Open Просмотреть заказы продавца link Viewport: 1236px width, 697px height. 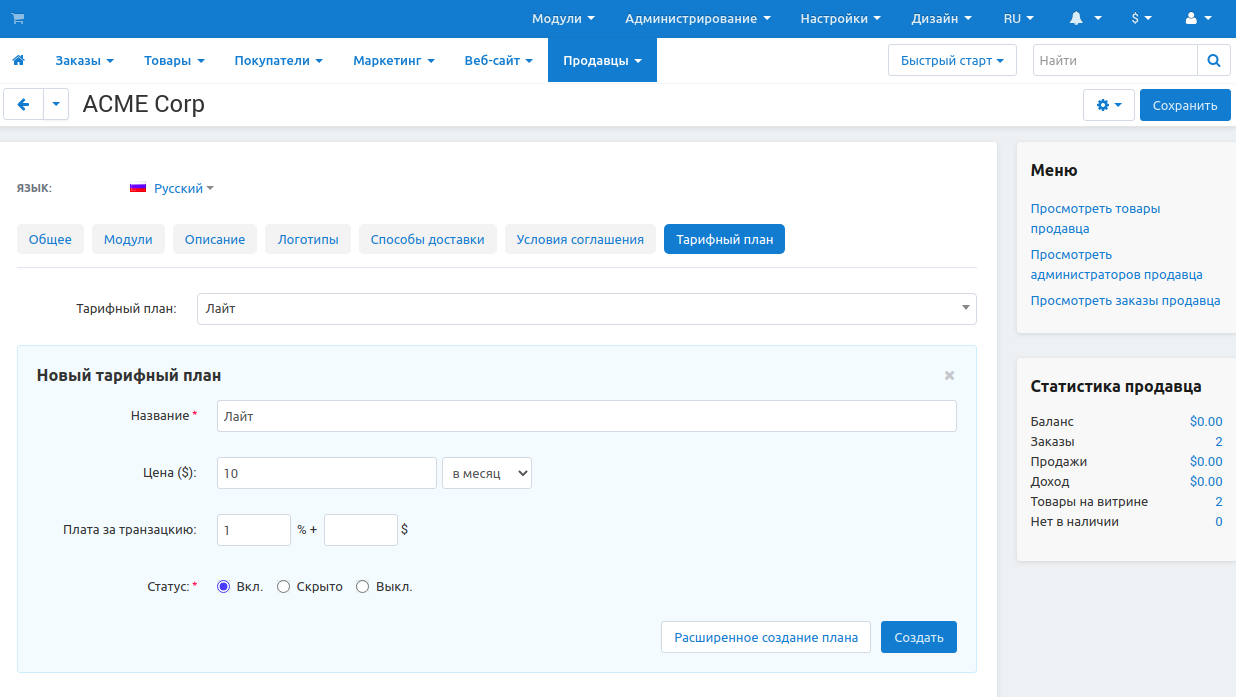1125,301
